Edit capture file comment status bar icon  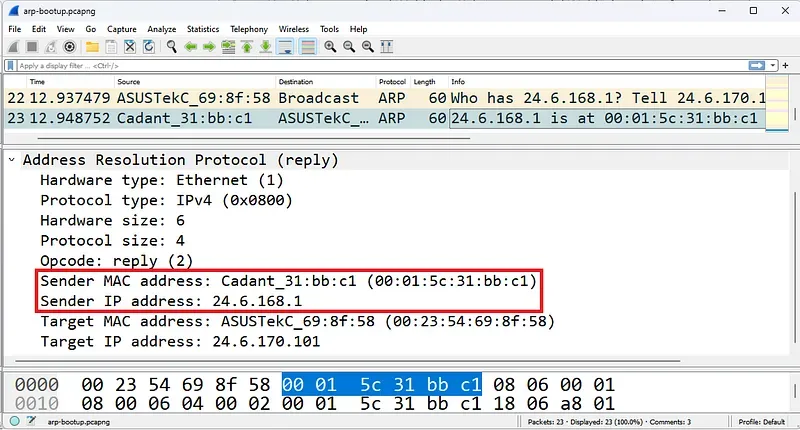pyautogui.click(x=32, y=421)
